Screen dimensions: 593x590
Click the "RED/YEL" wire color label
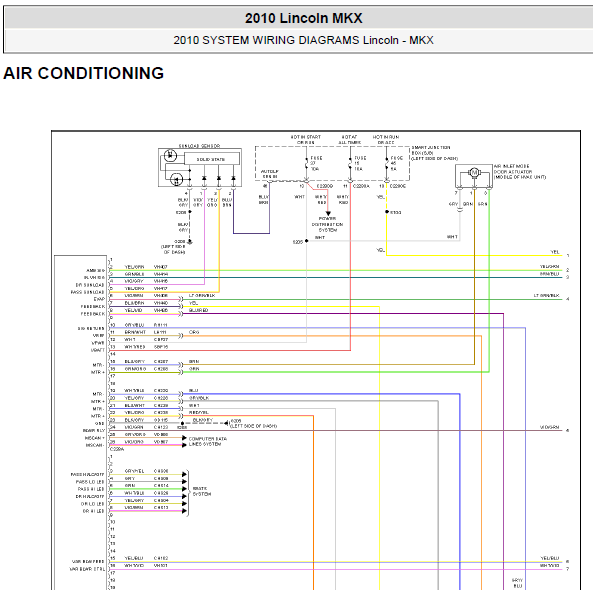(x=199, y=412)
